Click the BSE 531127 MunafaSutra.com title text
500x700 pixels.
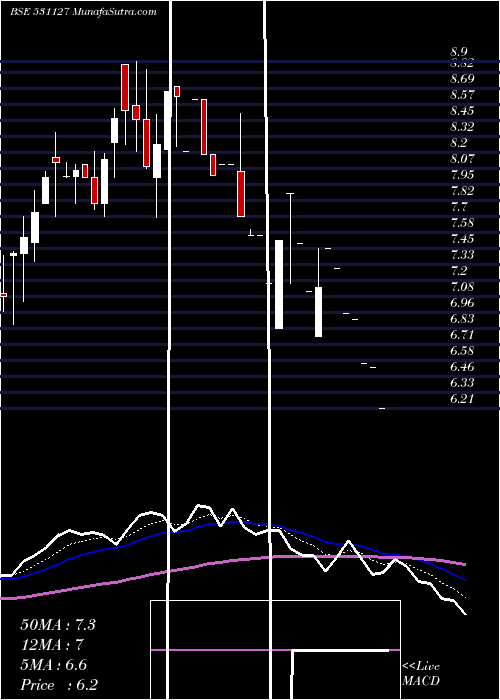coord(83,12)
